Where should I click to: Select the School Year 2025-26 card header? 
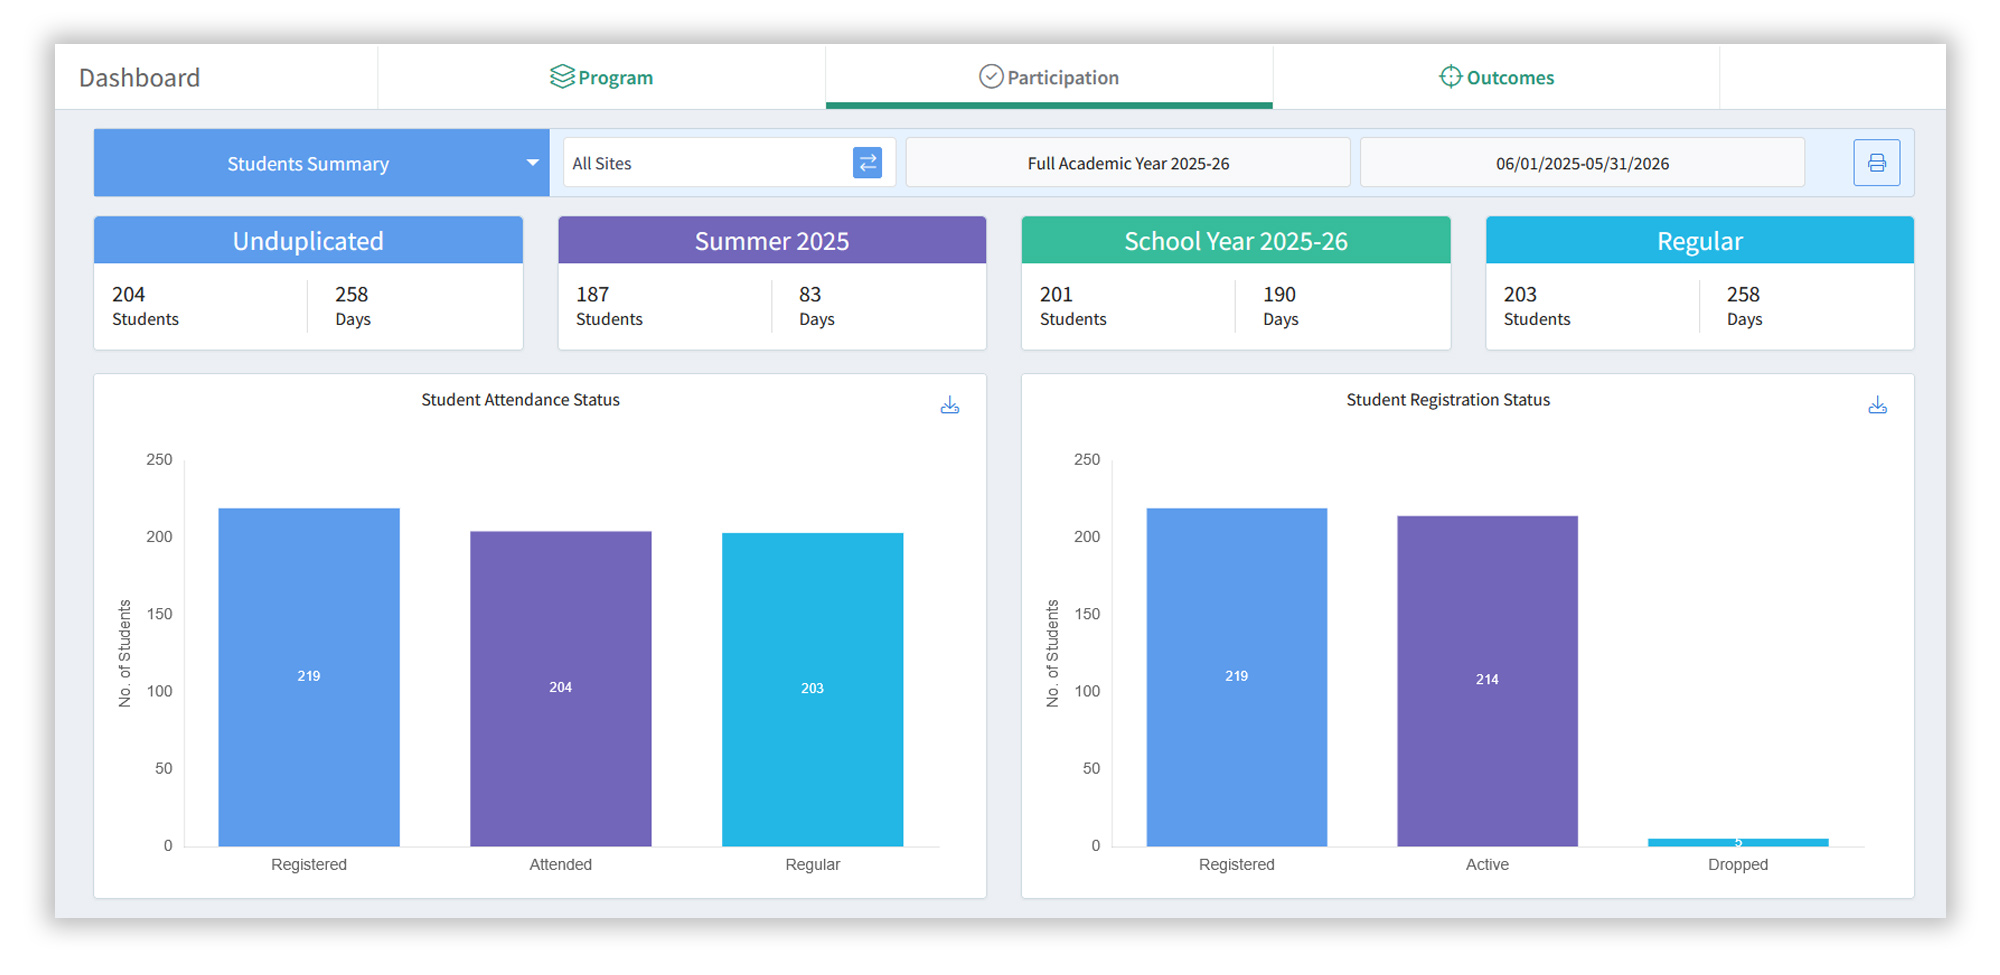pyautogui.click(x=1236, y=241)
